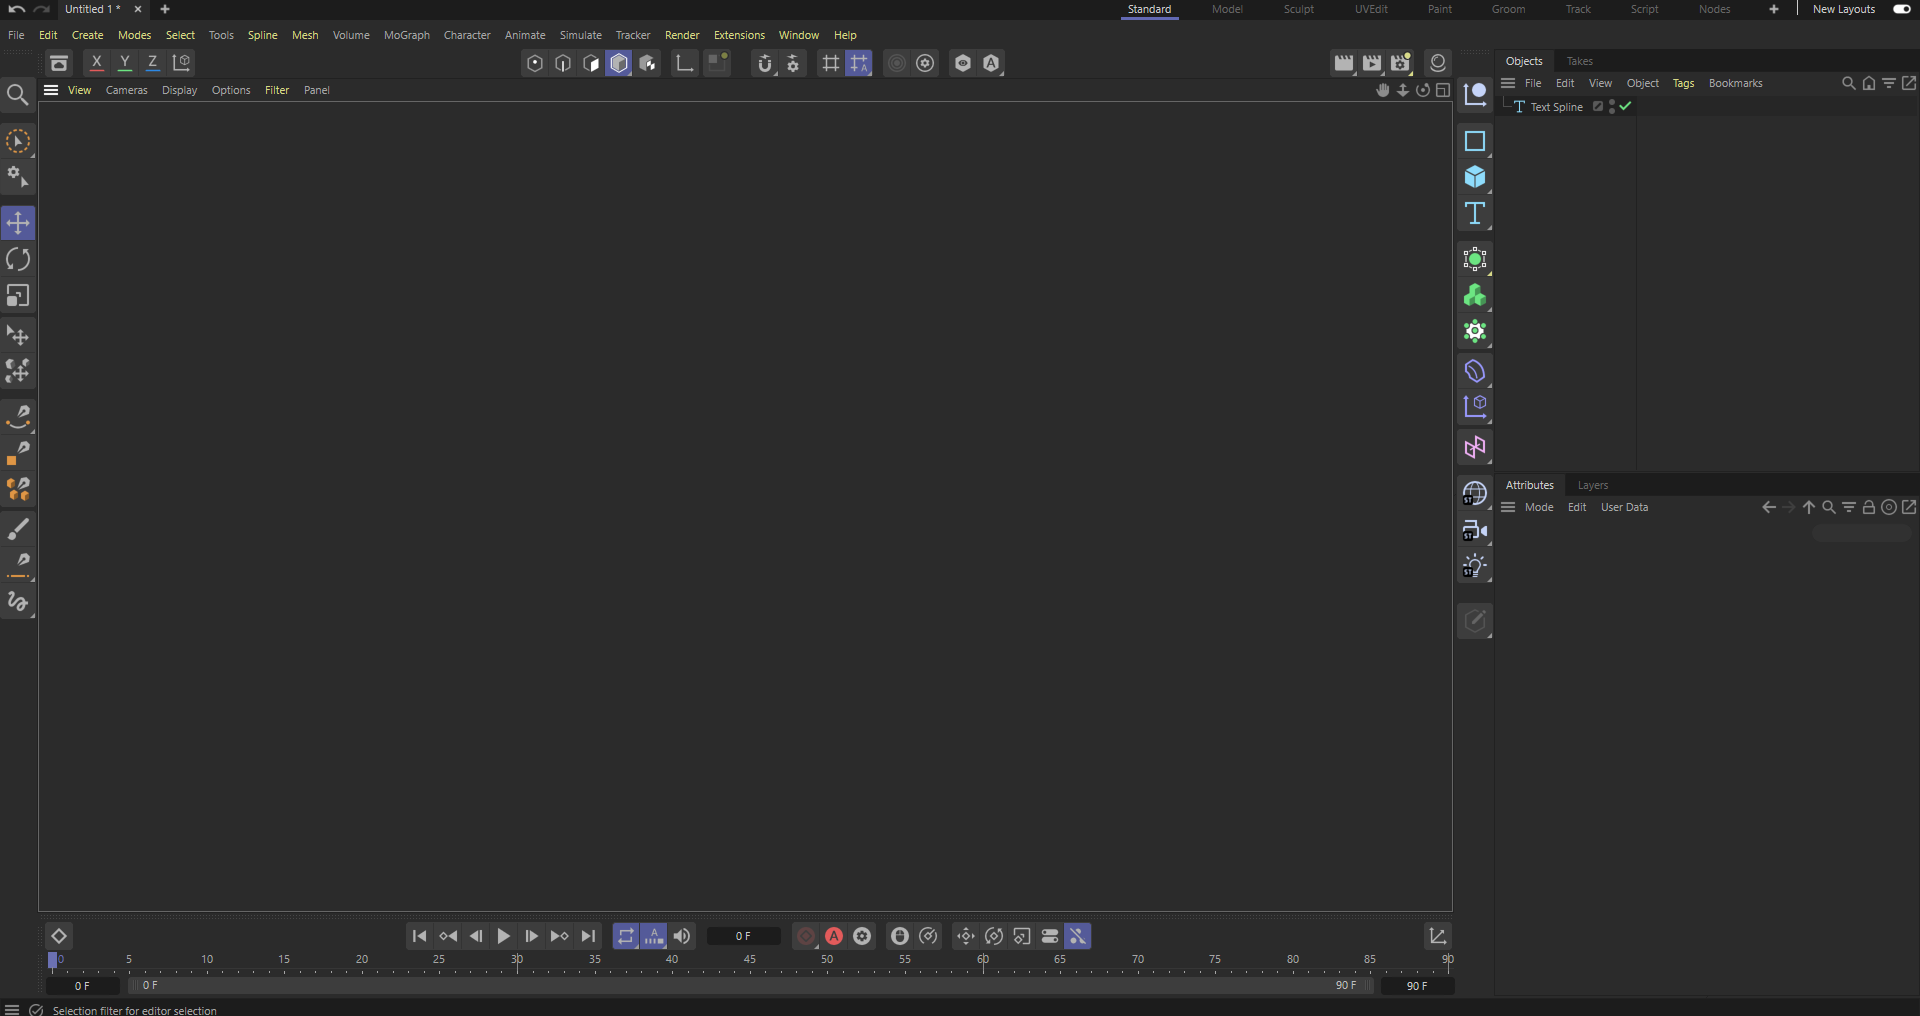Screen dimensions: 1920x1016
Task: Open the Objects panel Tags menu
Action: pos(1683,83)
